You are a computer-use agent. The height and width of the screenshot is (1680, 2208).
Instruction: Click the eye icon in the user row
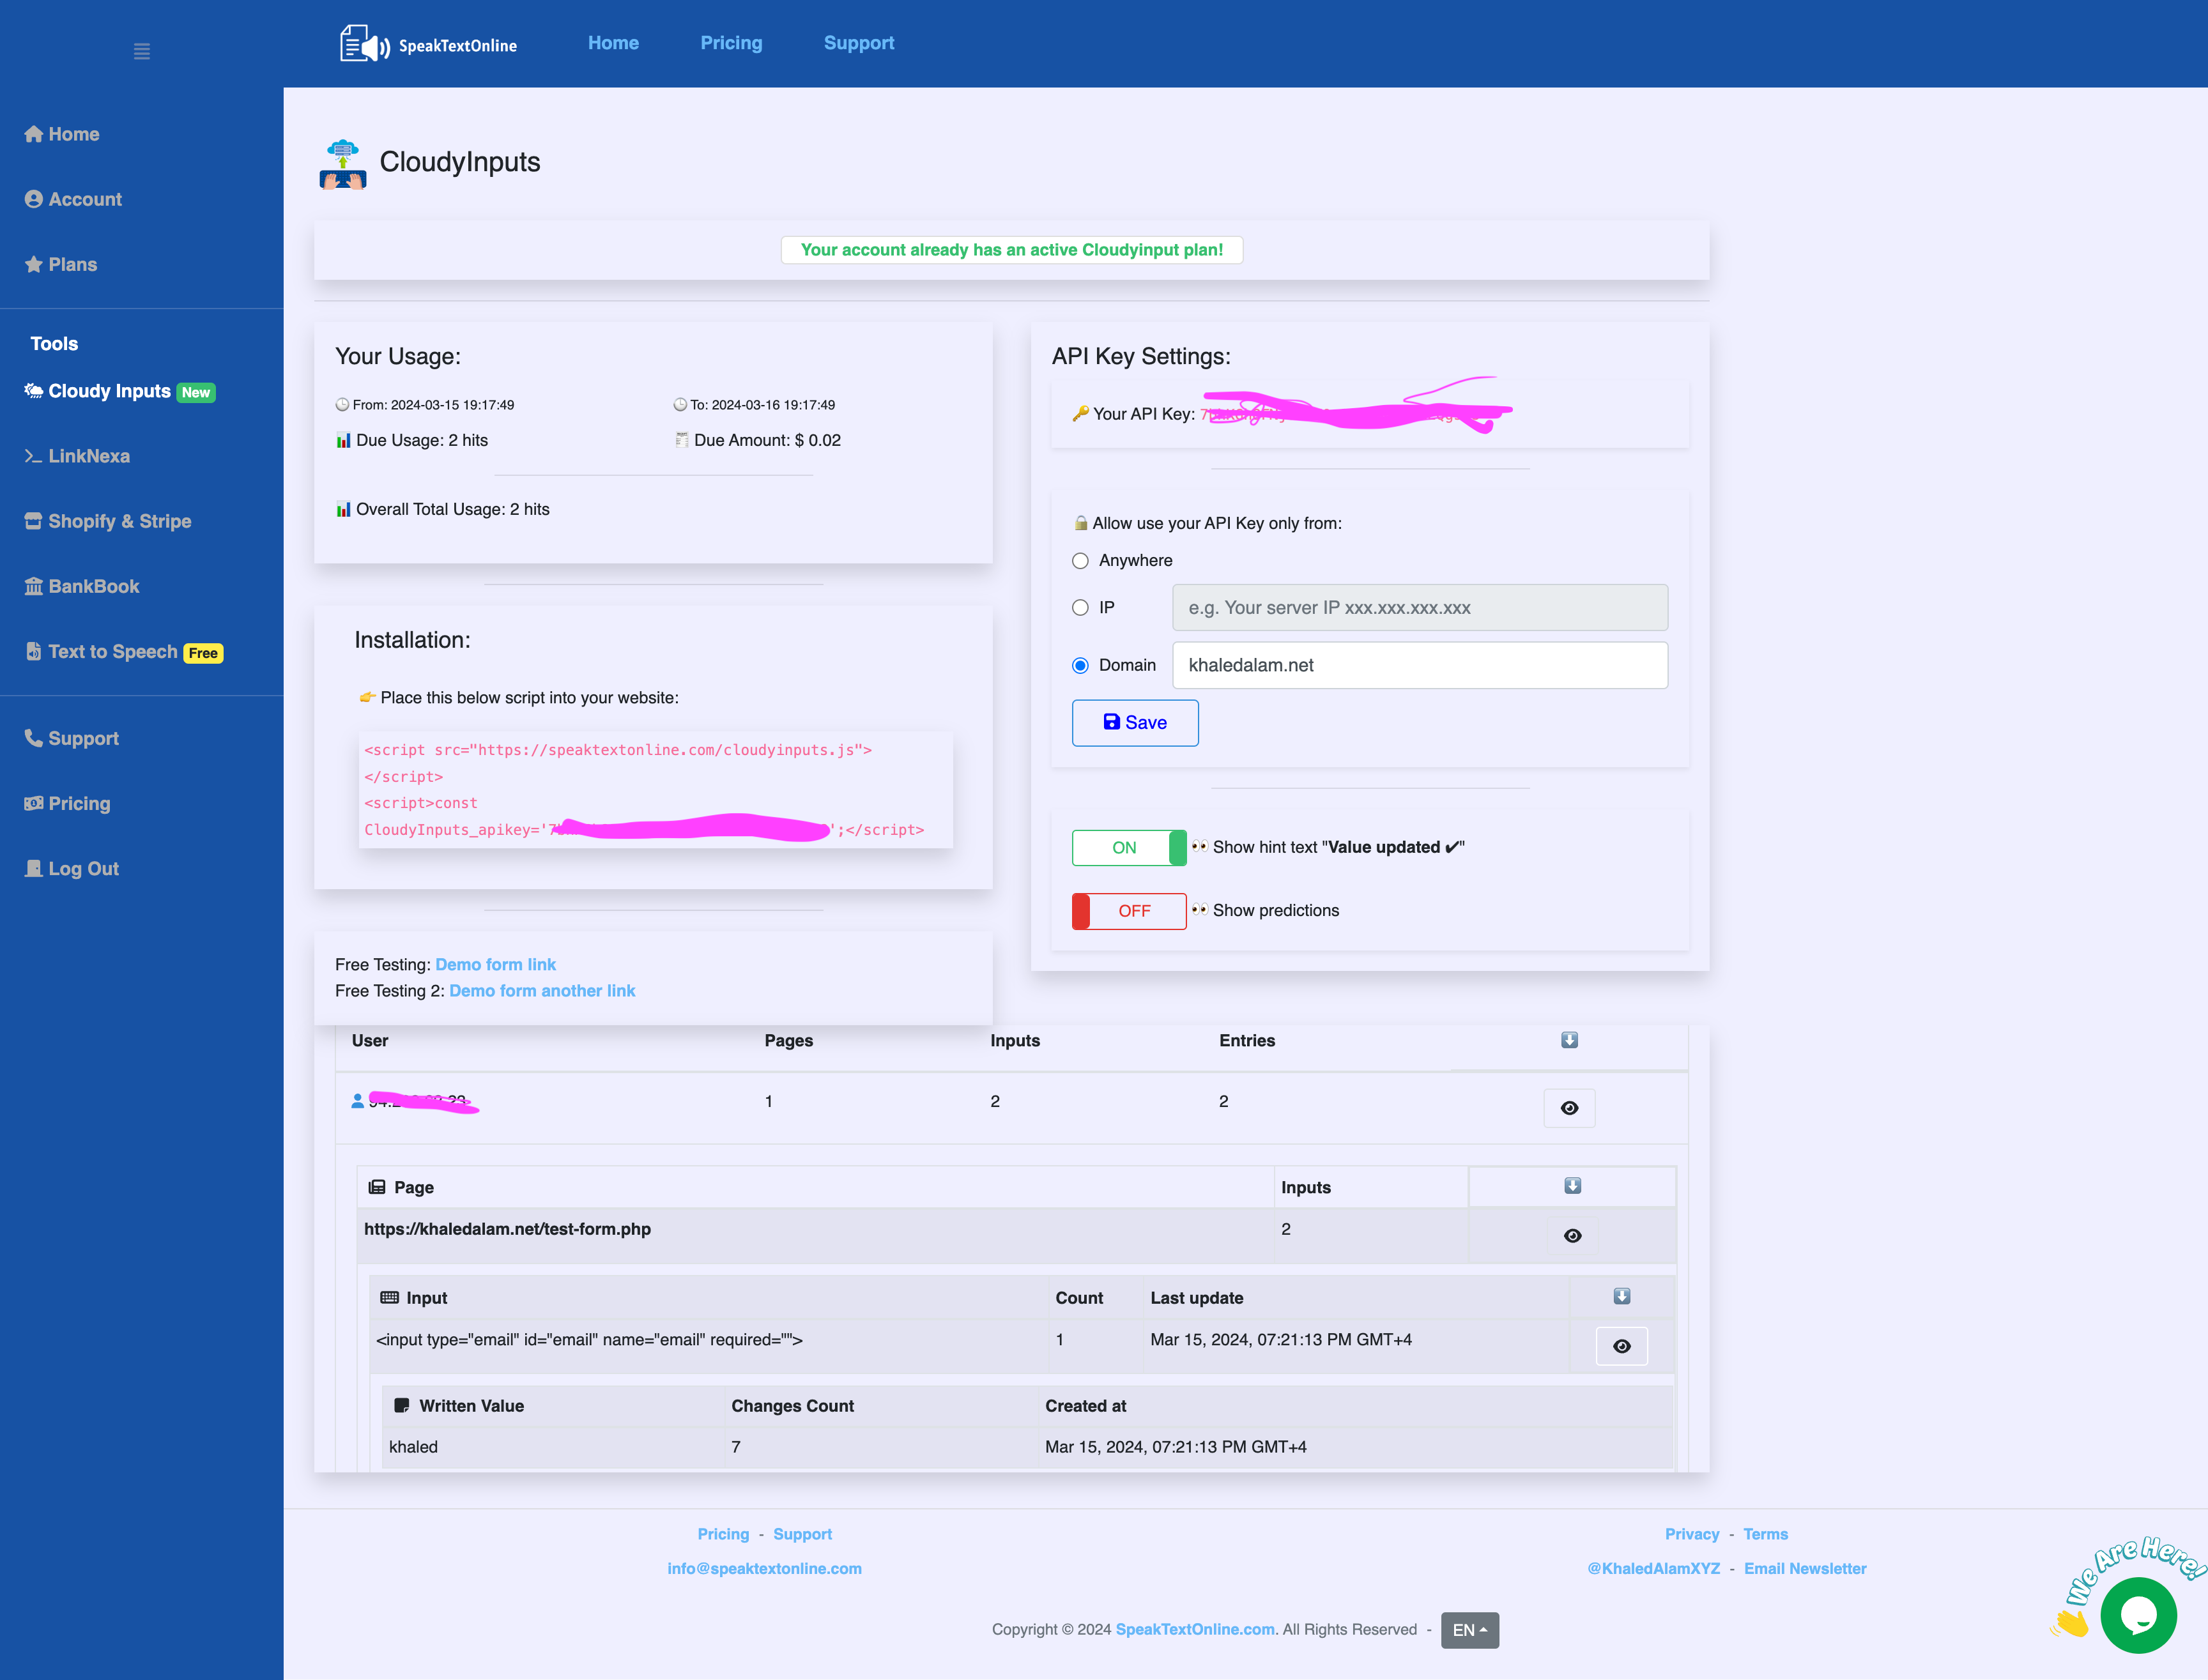click(x=1569, y=1108)
